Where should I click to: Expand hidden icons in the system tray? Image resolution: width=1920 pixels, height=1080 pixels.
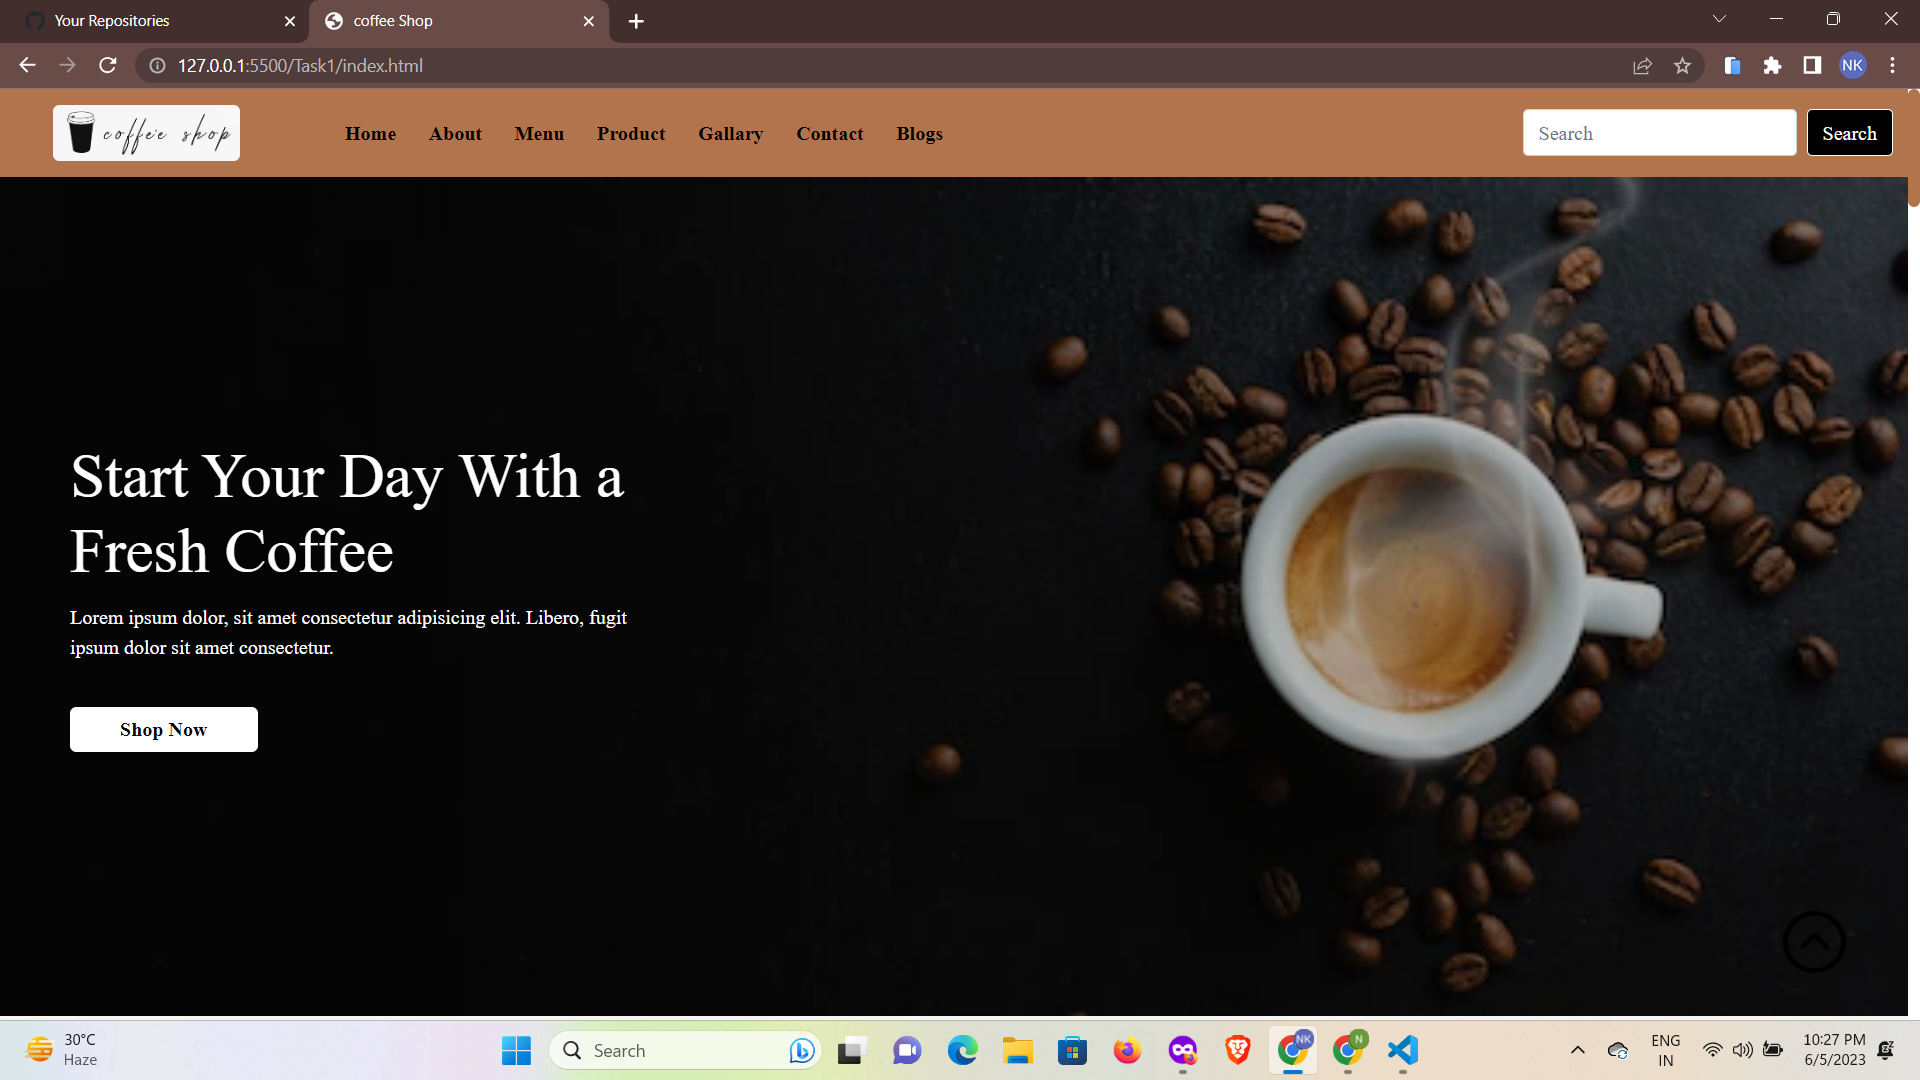1578,1051
